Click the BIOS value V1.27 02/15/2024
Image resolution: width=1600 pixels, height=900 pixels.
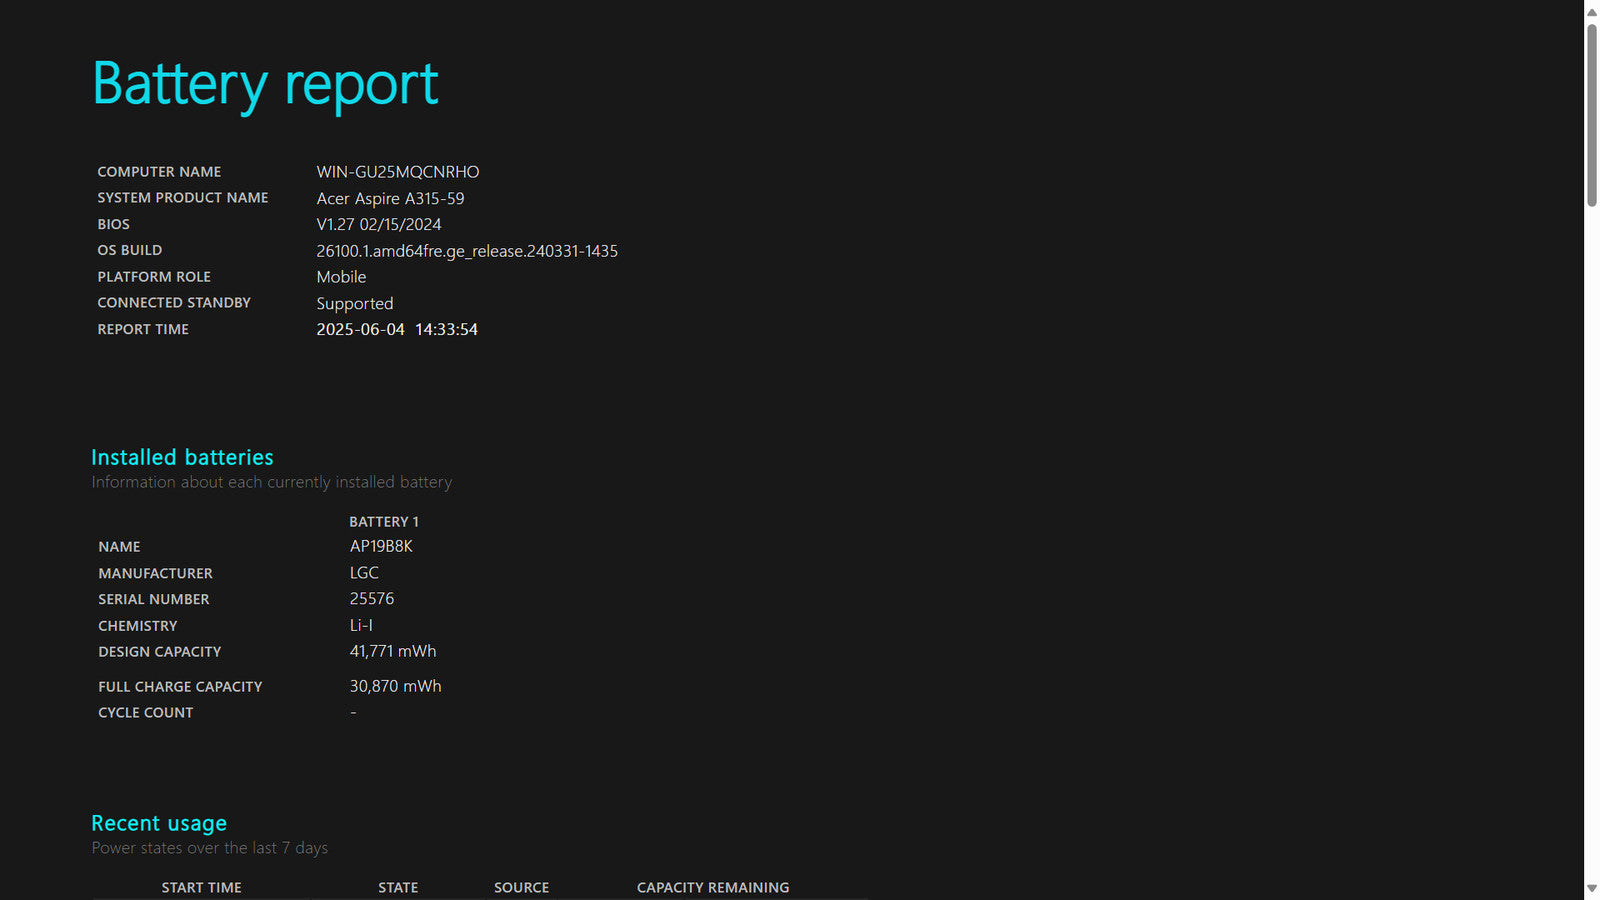coord(379,224)
